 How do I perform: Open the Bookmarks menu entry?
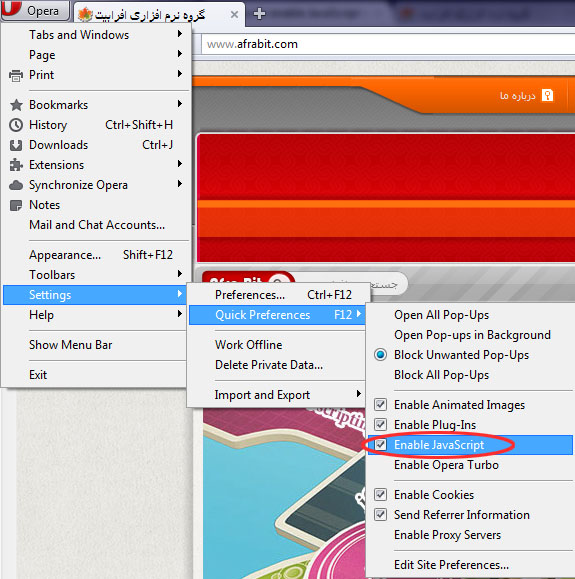96,105
